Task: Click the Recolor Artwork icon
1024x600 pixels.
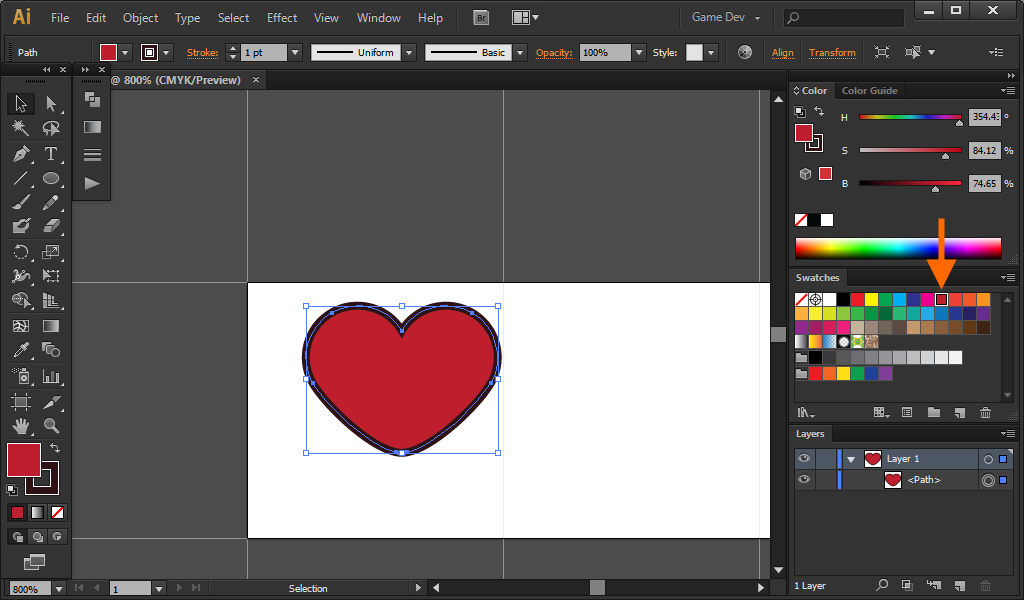Action: tap(744, 52)
